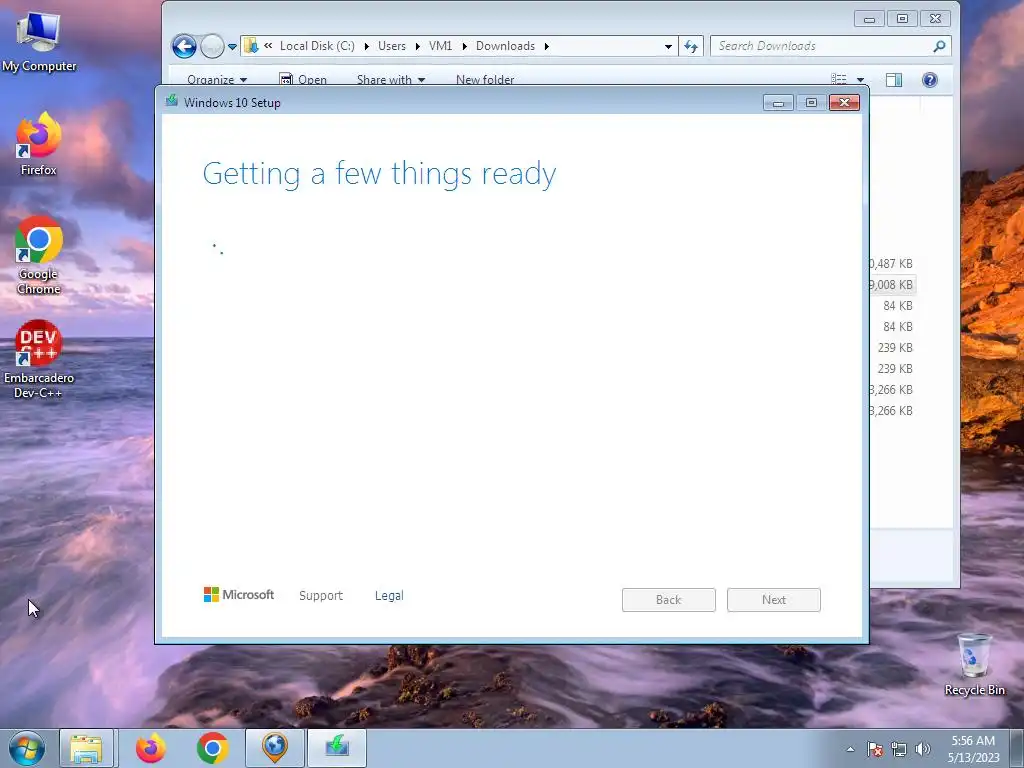Launch Firefox from the taskbar
Image resolution: width=1024 pixels, height=768 pixels.
151,748
